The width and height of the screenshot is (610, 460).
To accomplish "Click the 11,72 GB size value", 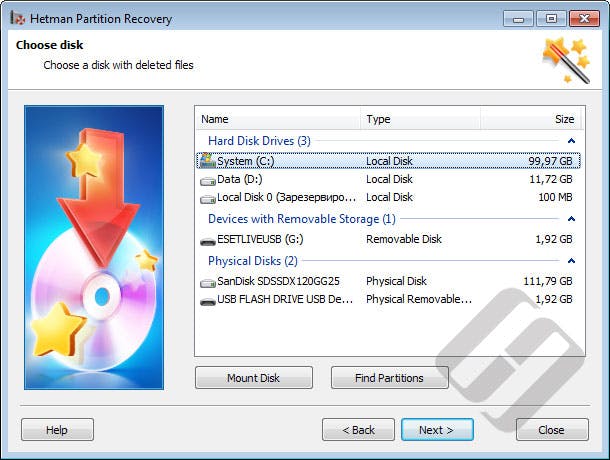I will tap(551, 179).
